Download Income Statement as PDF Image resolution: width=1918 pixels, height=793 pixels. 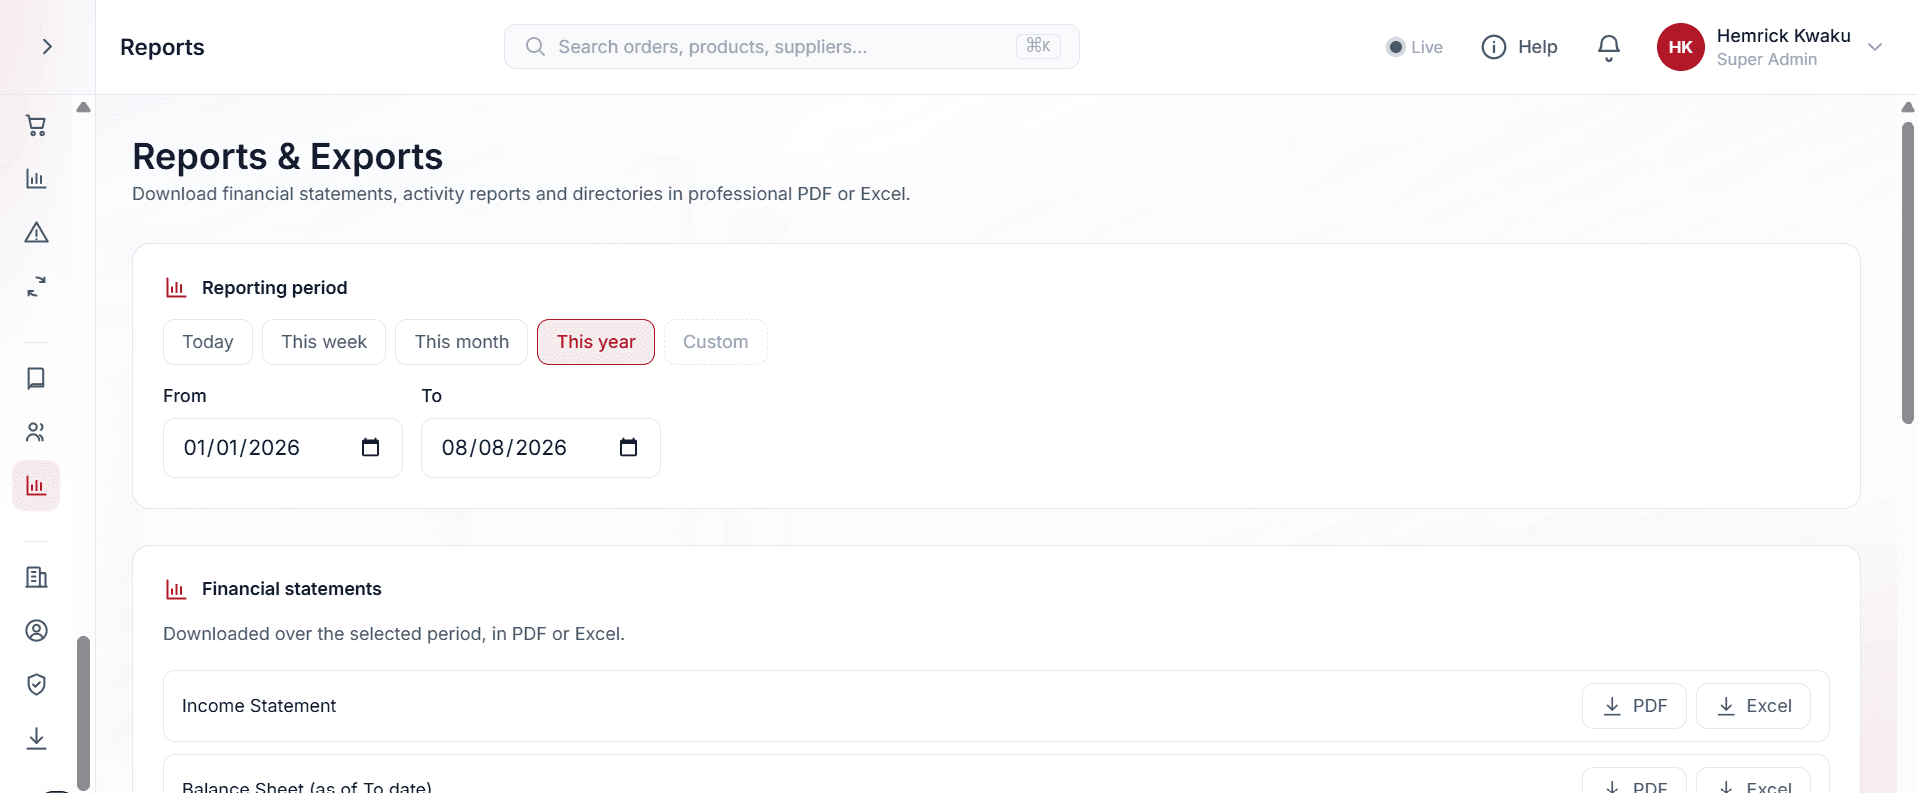point(1634,706)
